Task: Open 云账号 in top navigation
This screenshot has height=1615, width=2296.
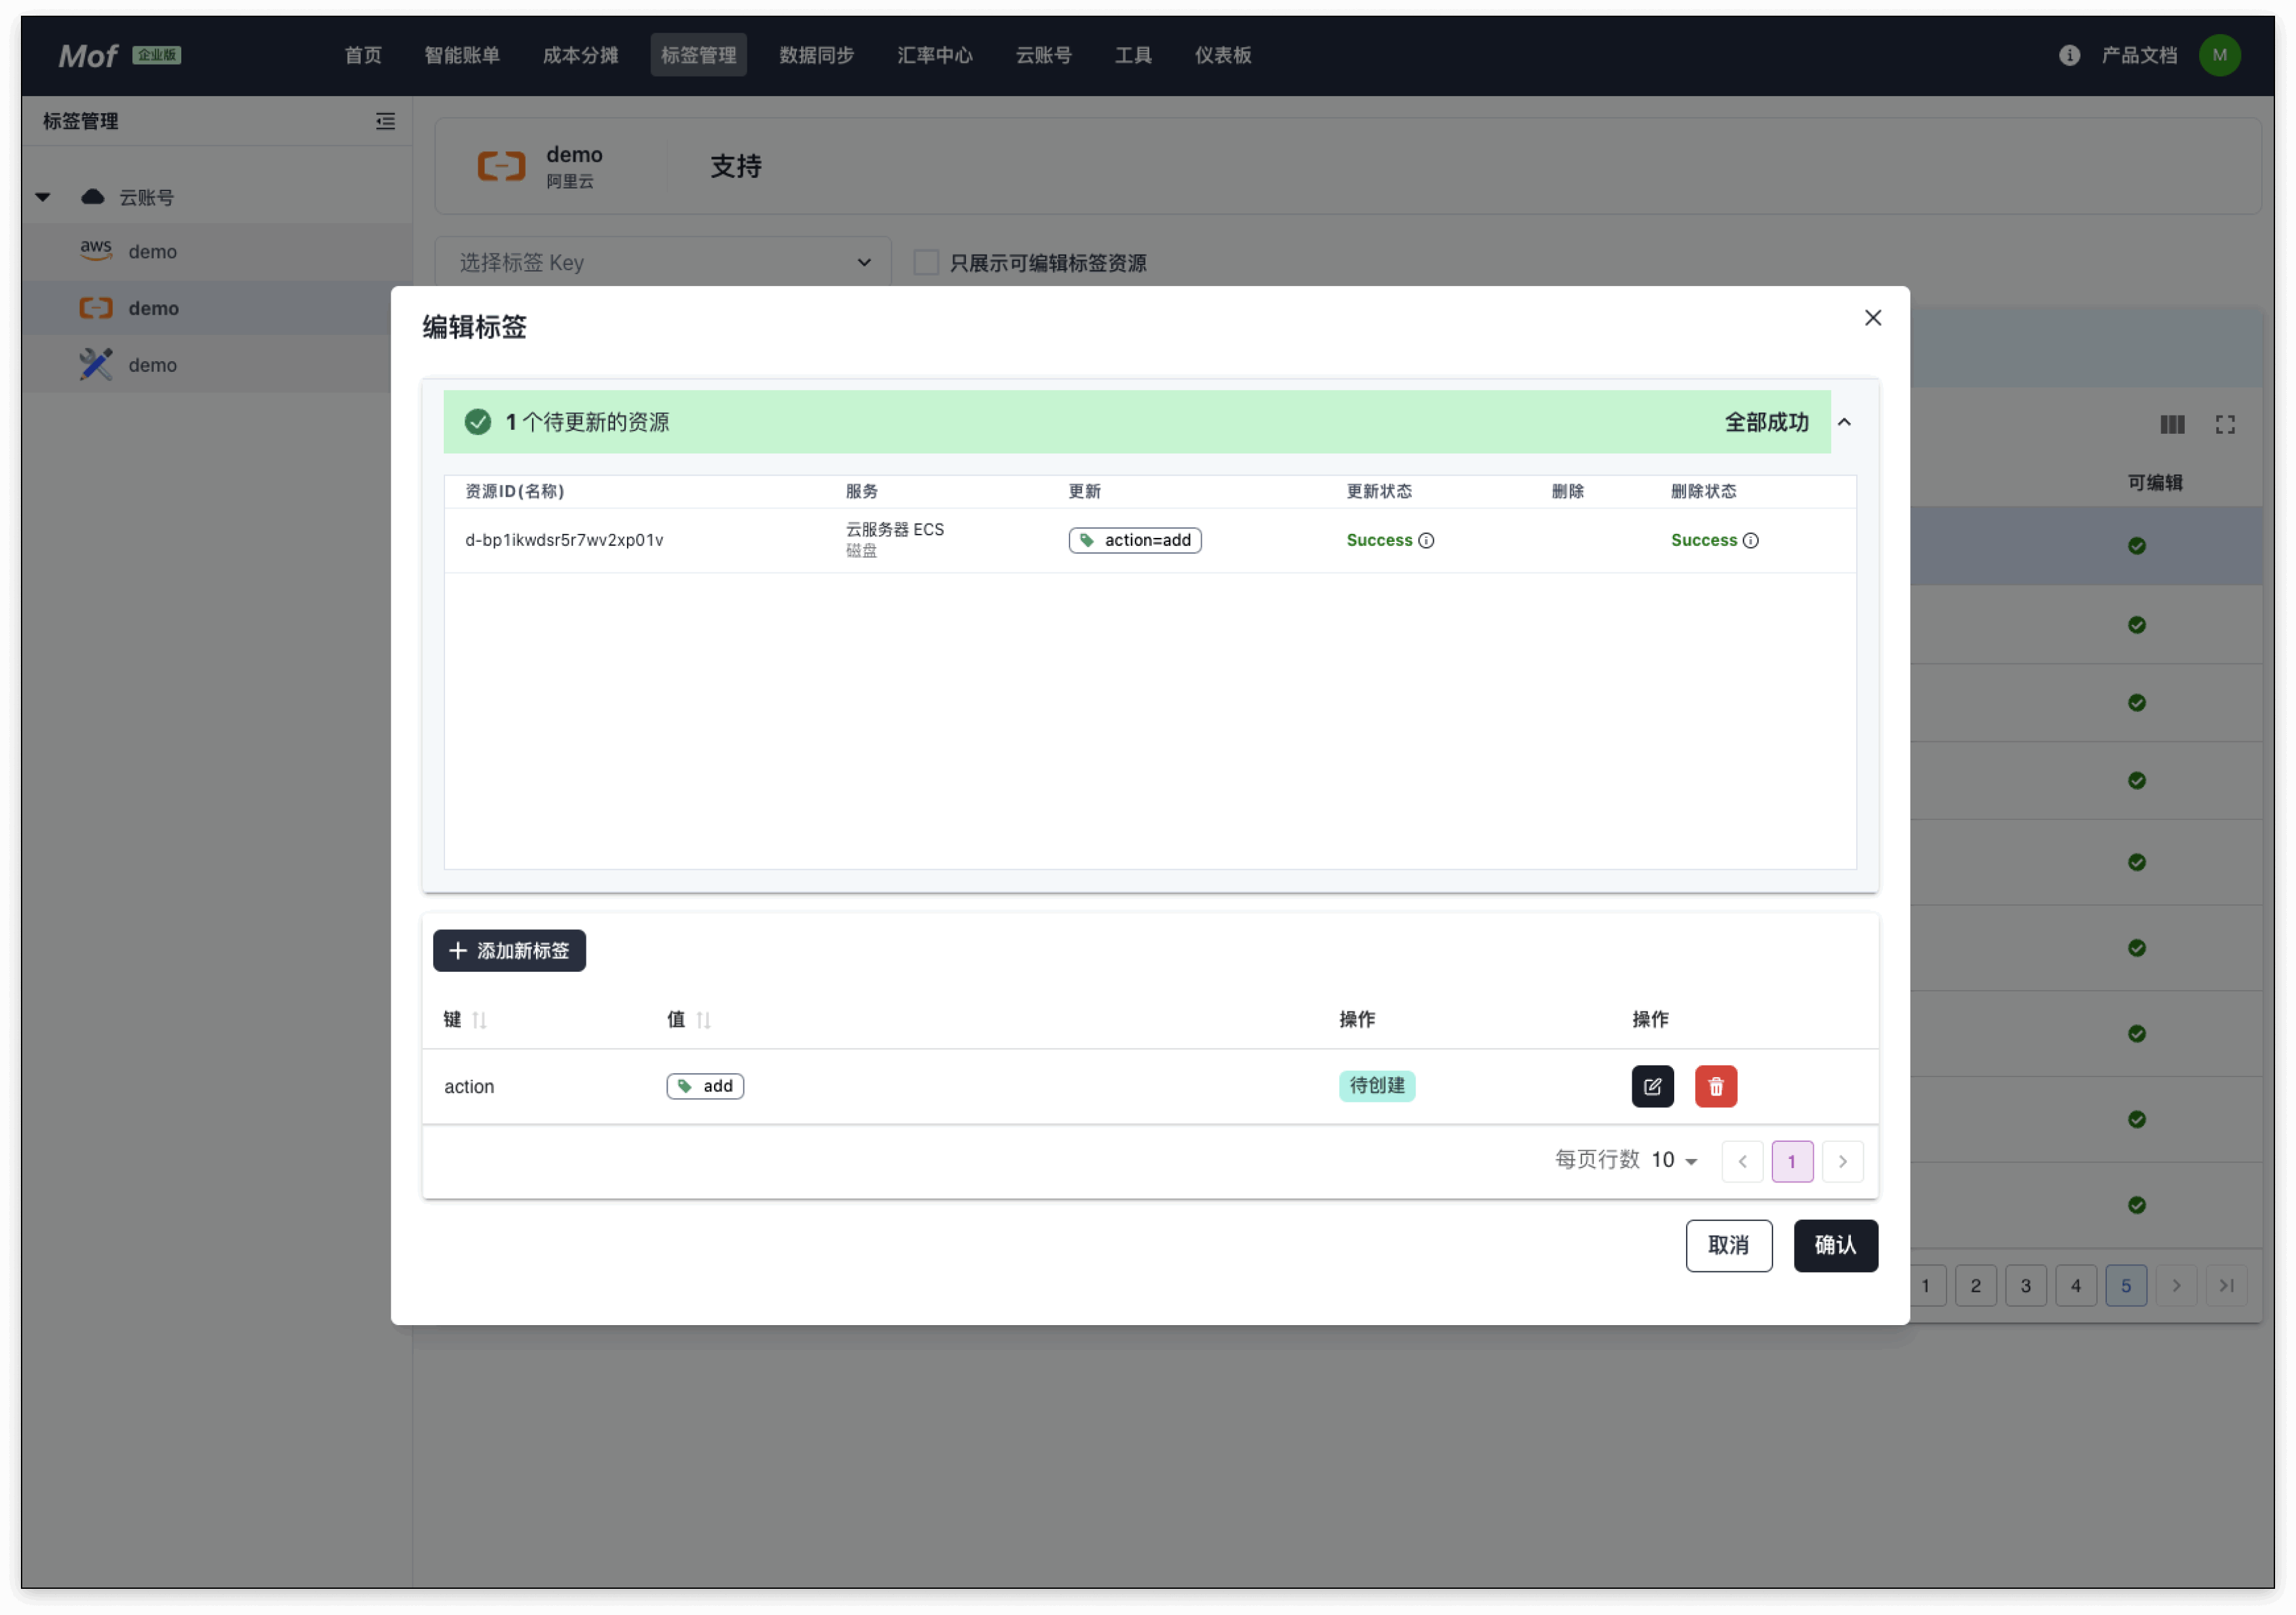Action: [x=1044, y=55]
